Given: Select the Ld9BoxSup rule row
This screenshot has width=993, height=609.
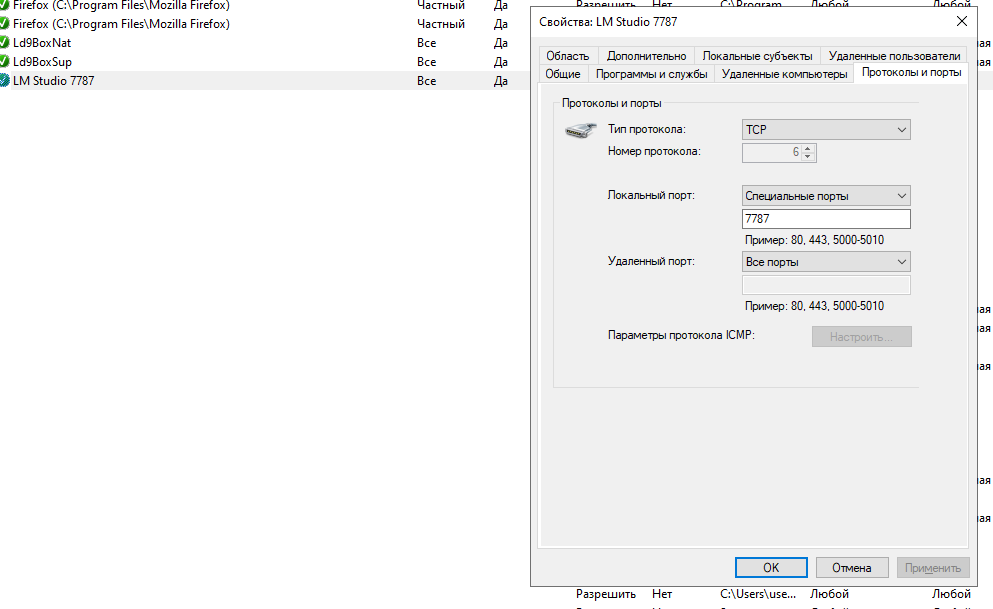Looking at the screenshot, I should point(264,61).
